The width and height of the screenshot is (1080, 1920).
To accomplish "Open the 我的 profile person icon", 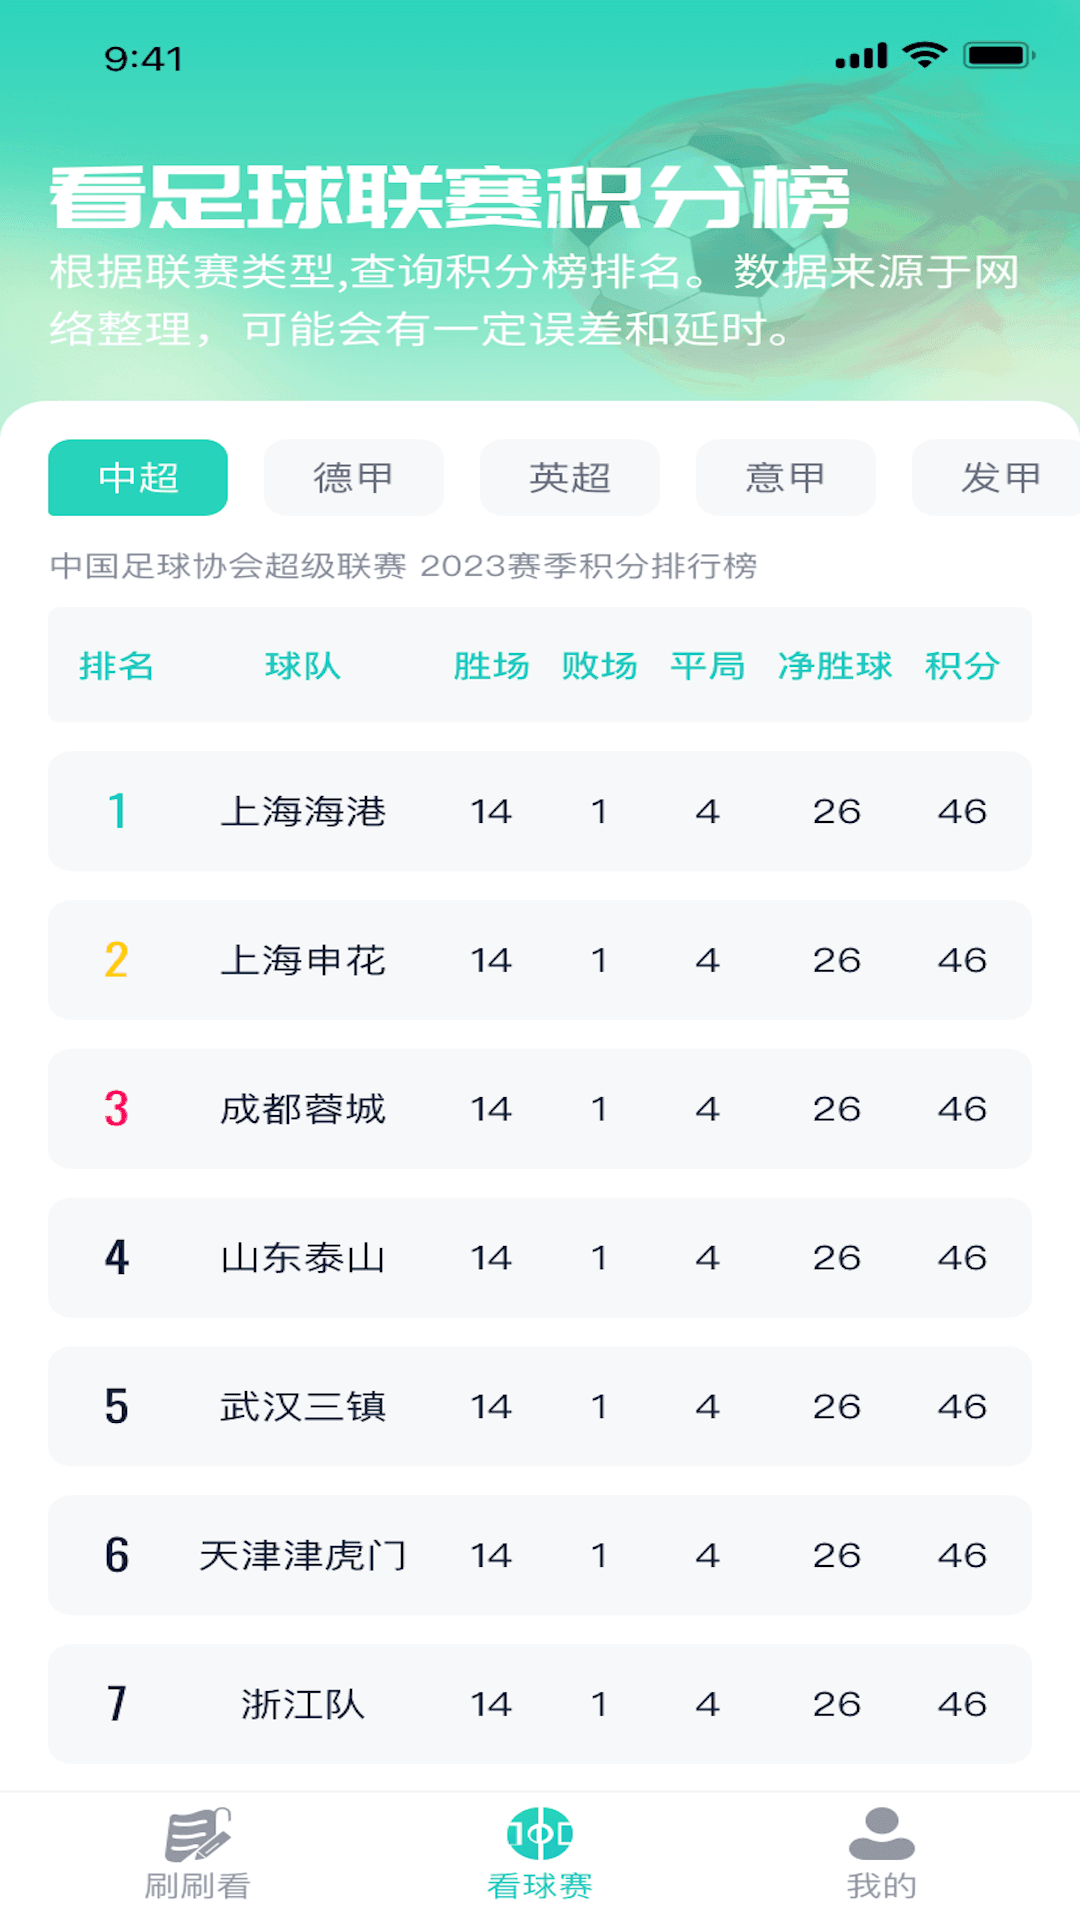I will click(879, 1850).
